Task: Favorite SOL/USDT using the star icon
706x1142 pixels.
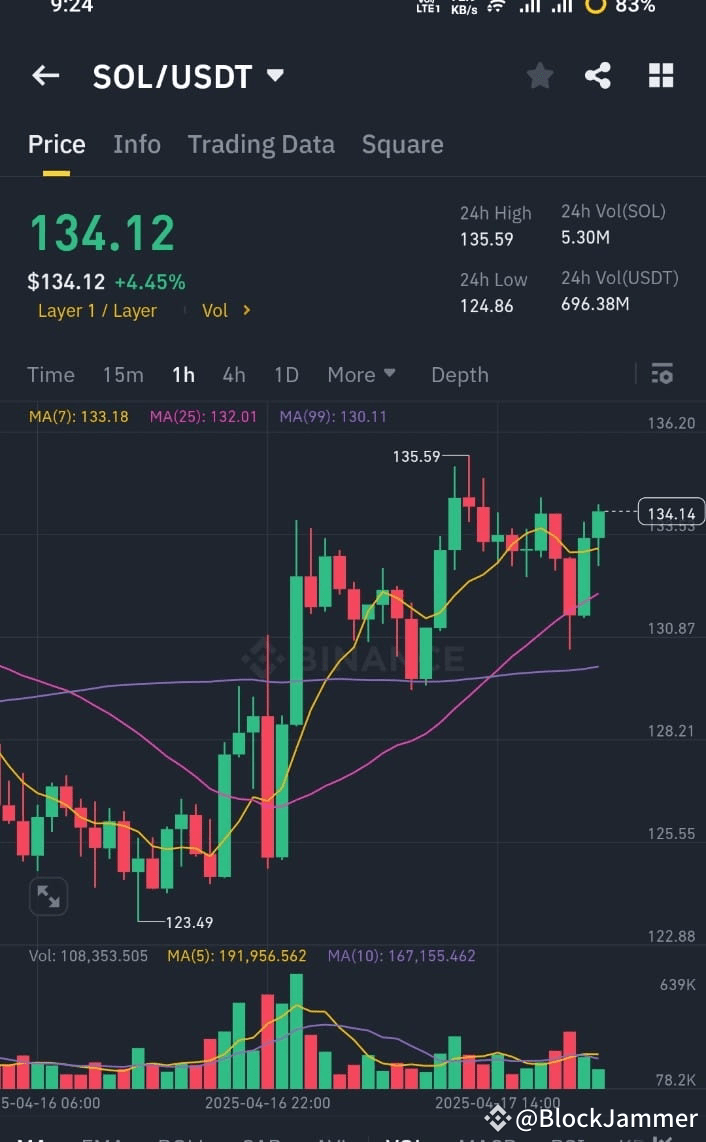Action: (540, 75)
